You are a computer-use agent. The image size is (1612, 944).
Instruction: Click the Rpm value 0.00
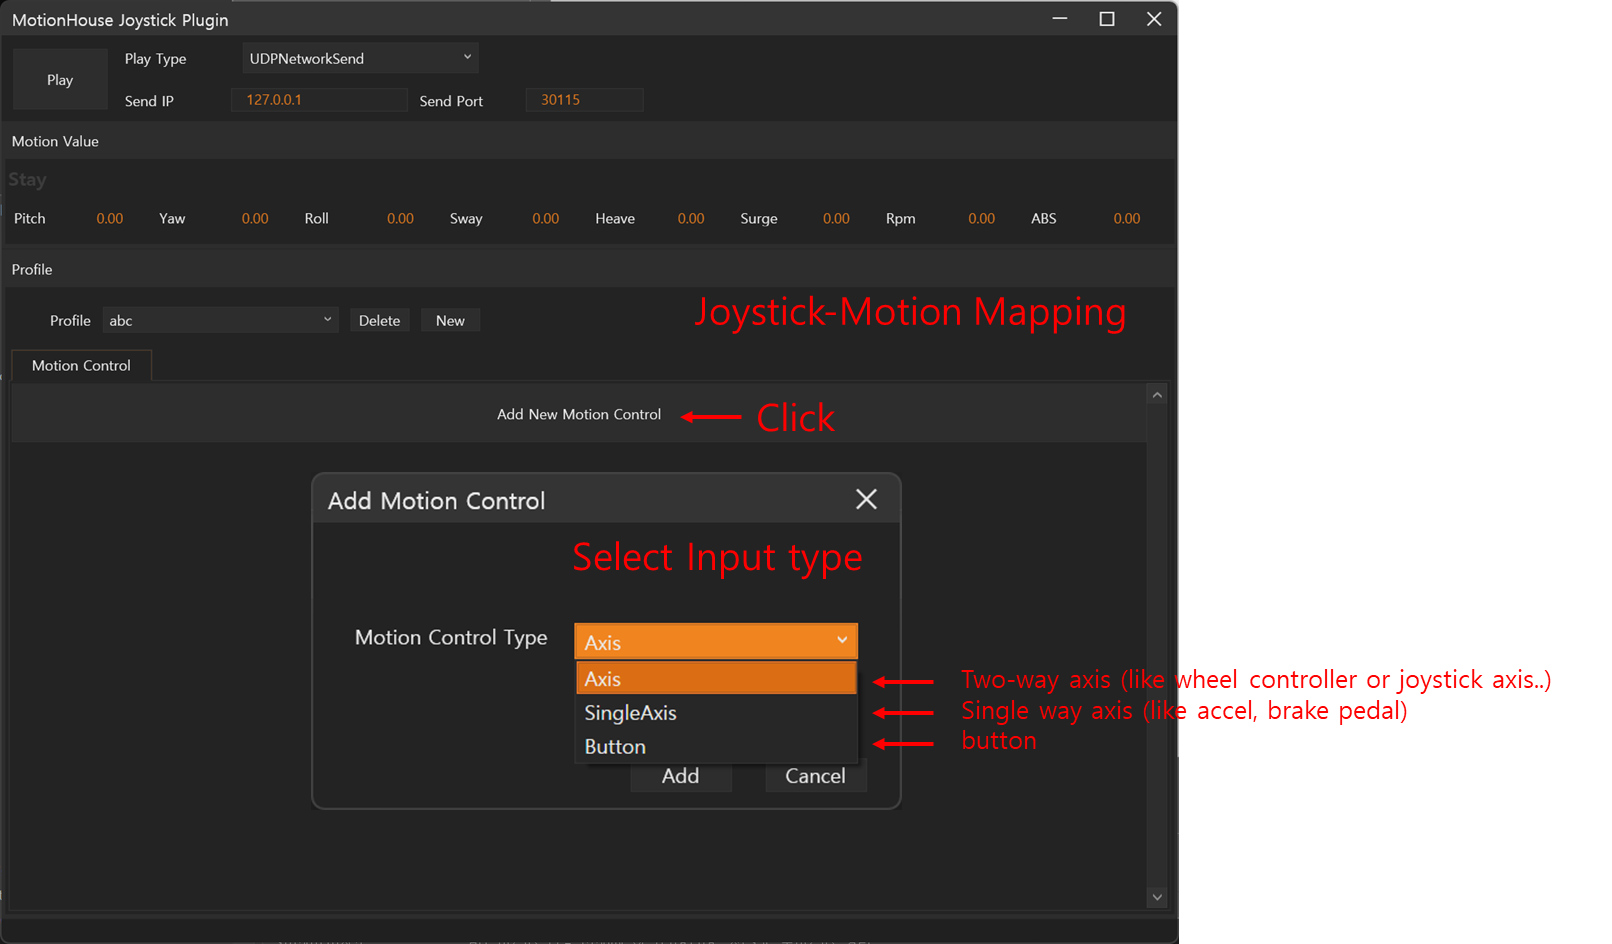[982, 218]
